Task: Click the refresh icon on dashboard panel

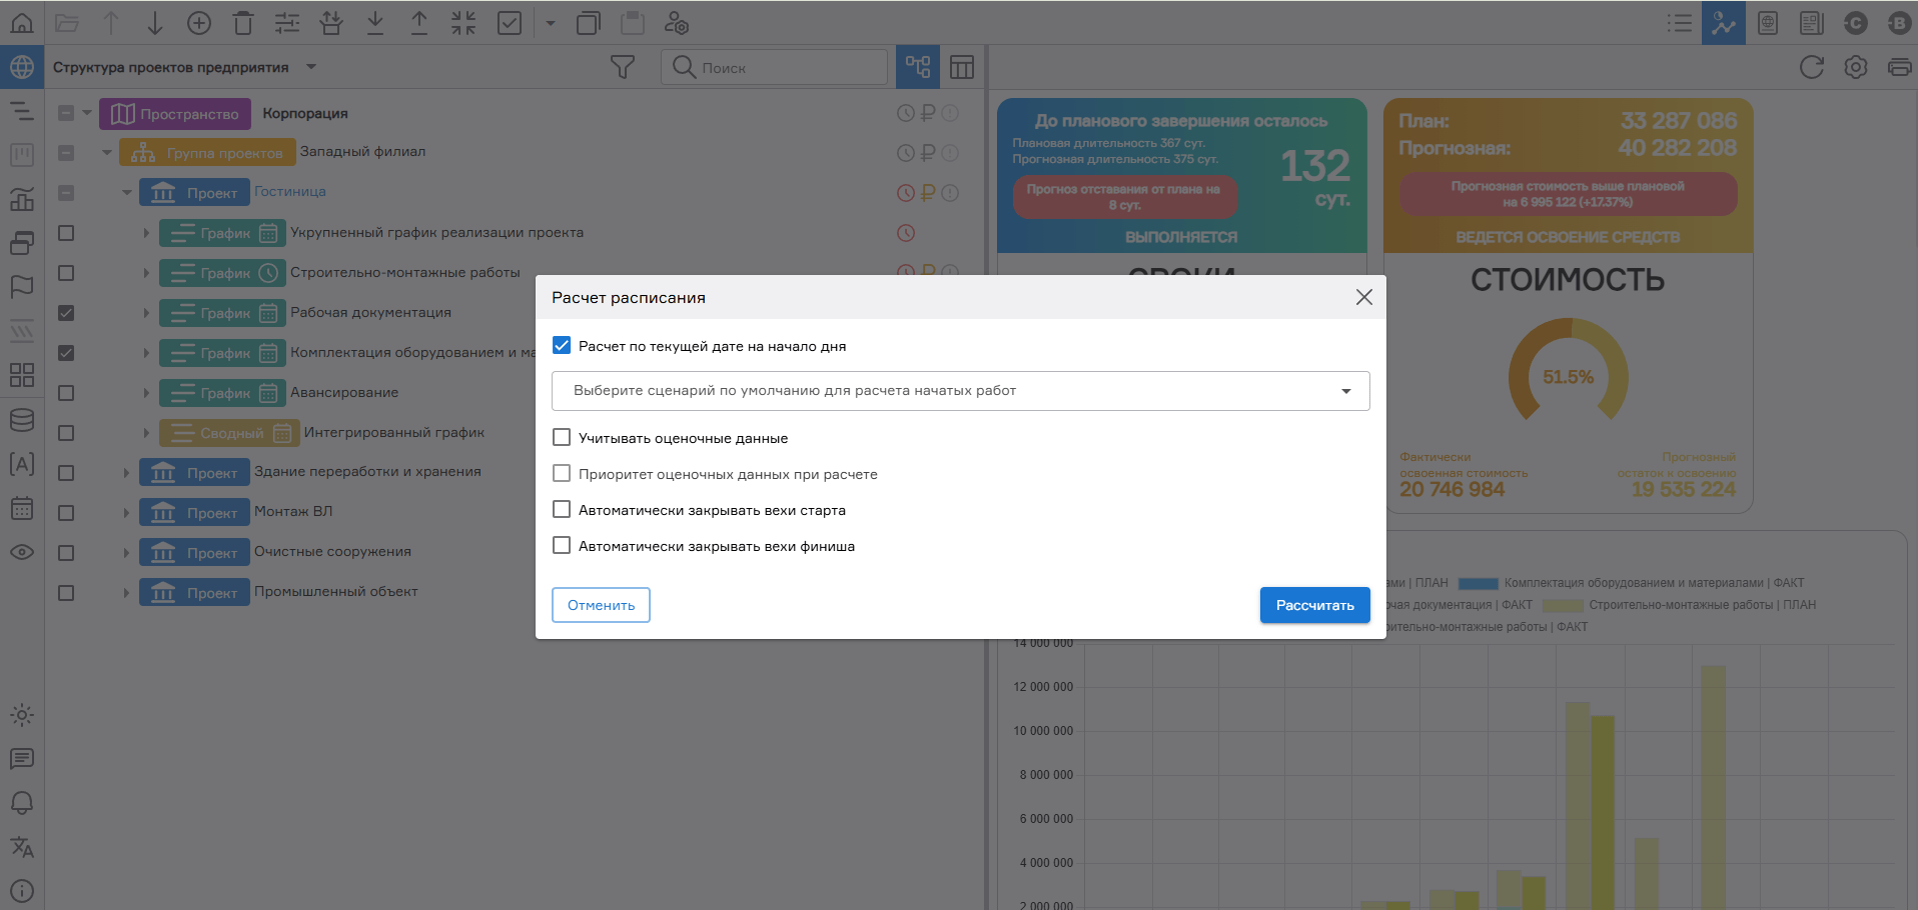Action: pos(1811,67)
